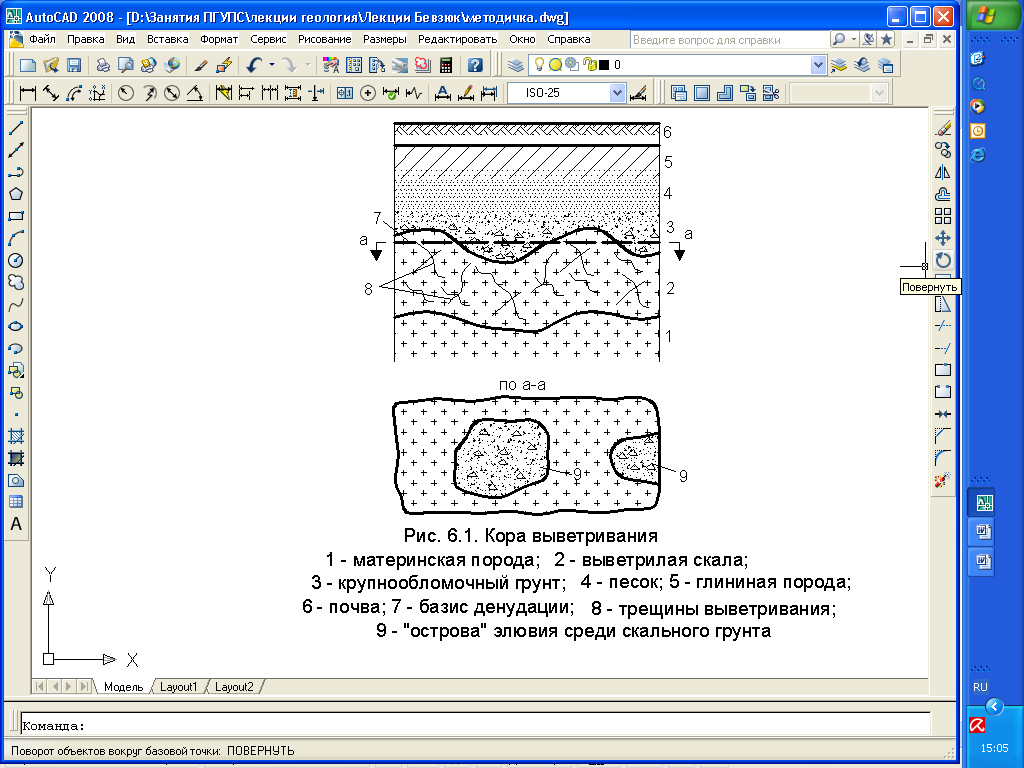Expand the ISO-25 dimension style dropdown
This screenshot has width=1024, height=768.
click(617, 93)
